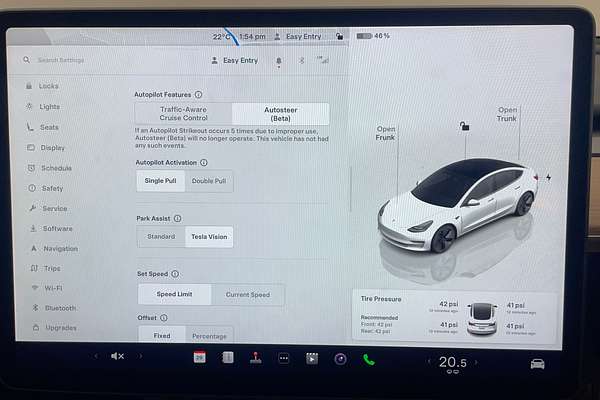This screenshot has height=400, width=600.
Task: Select Single Pull activation
Action: click(x=161, y=181)
